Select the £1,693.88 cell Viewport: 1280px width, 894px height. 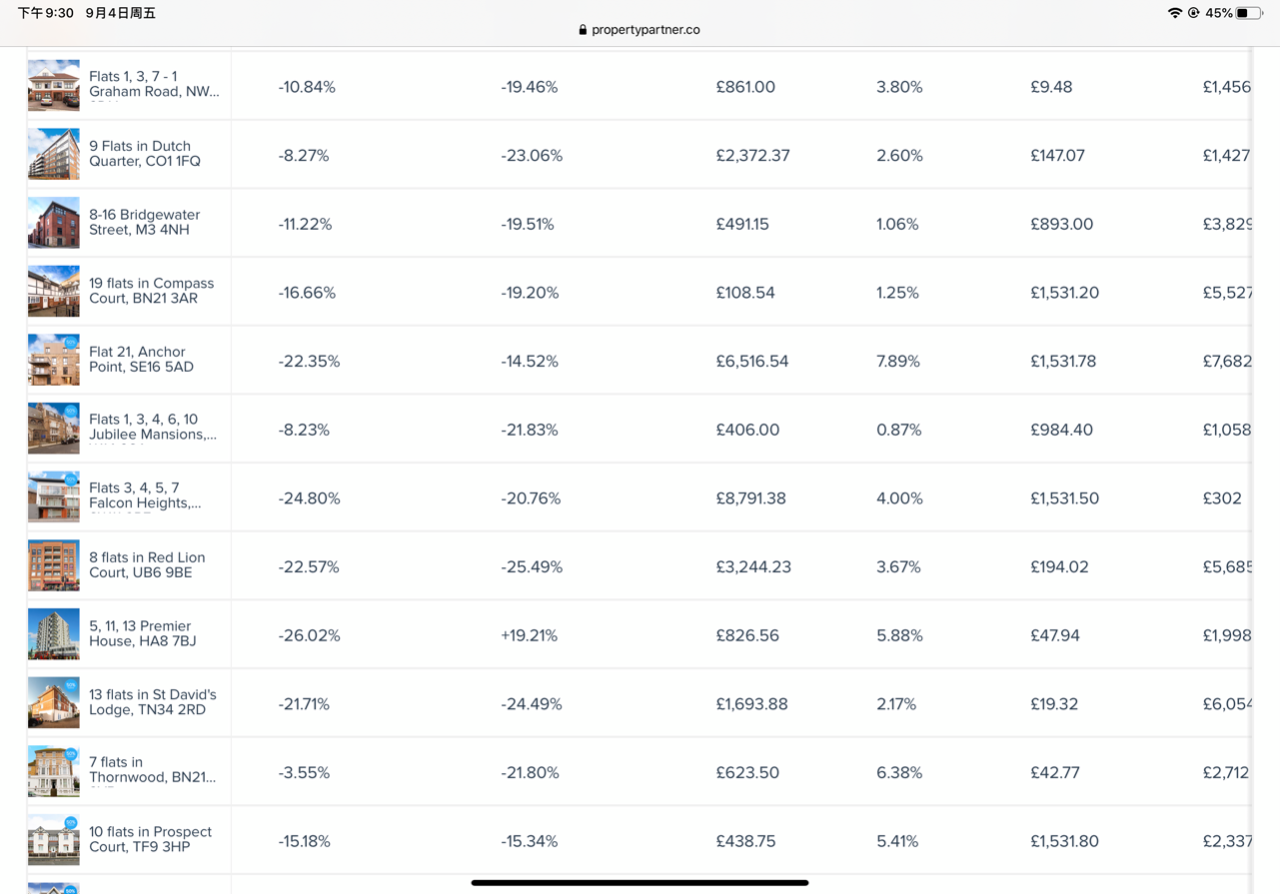coord(752,704)
